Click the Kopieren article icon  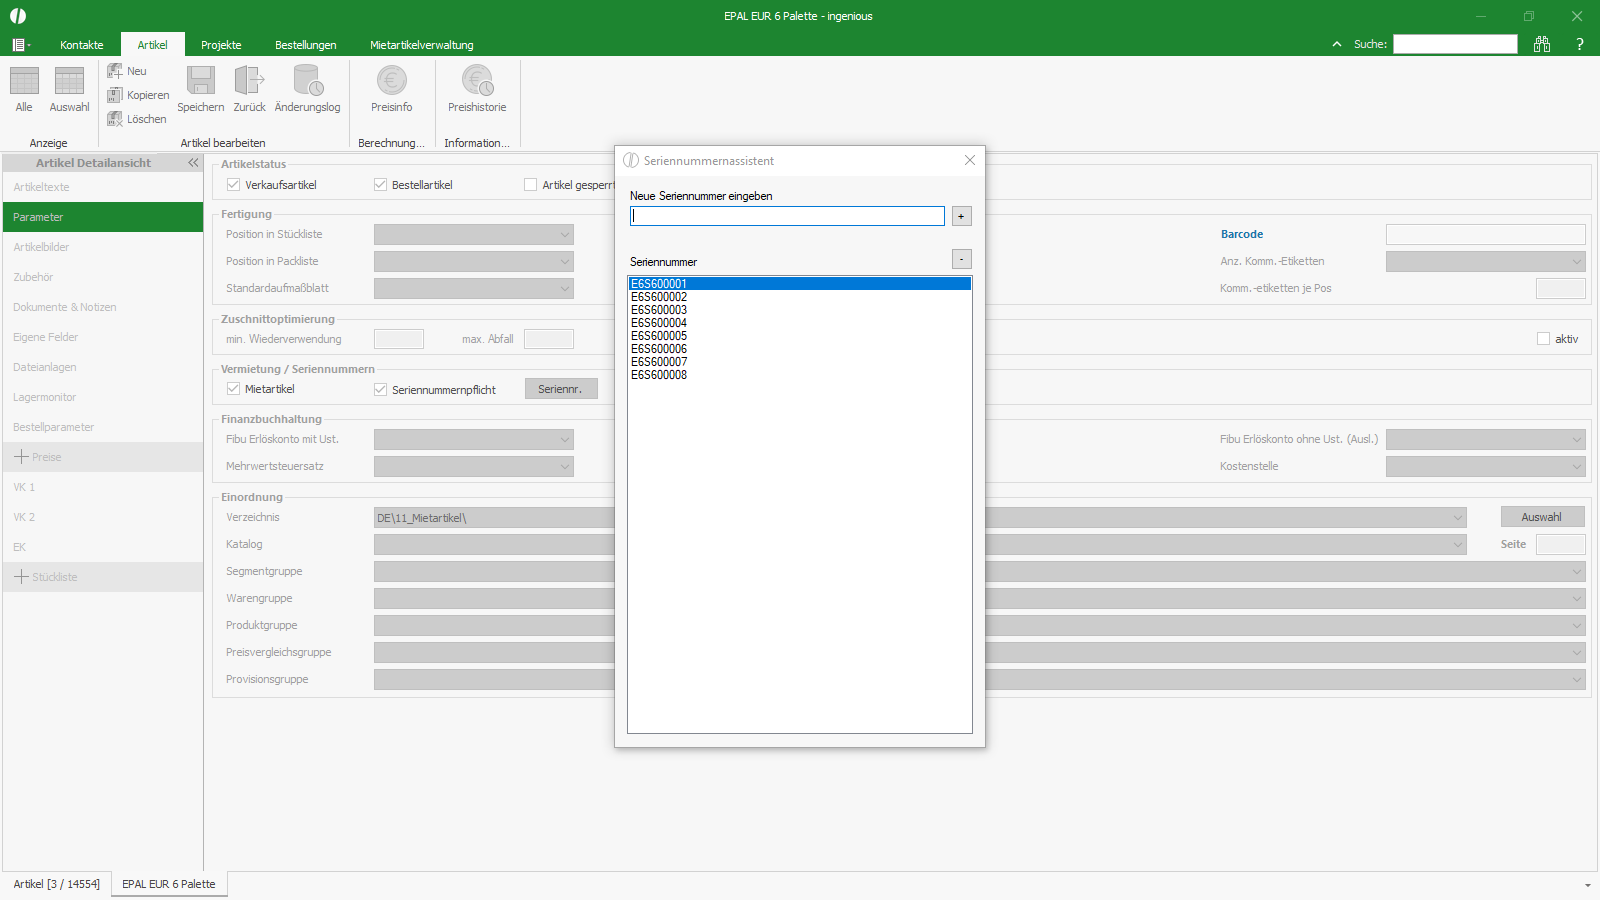point(115,95)
